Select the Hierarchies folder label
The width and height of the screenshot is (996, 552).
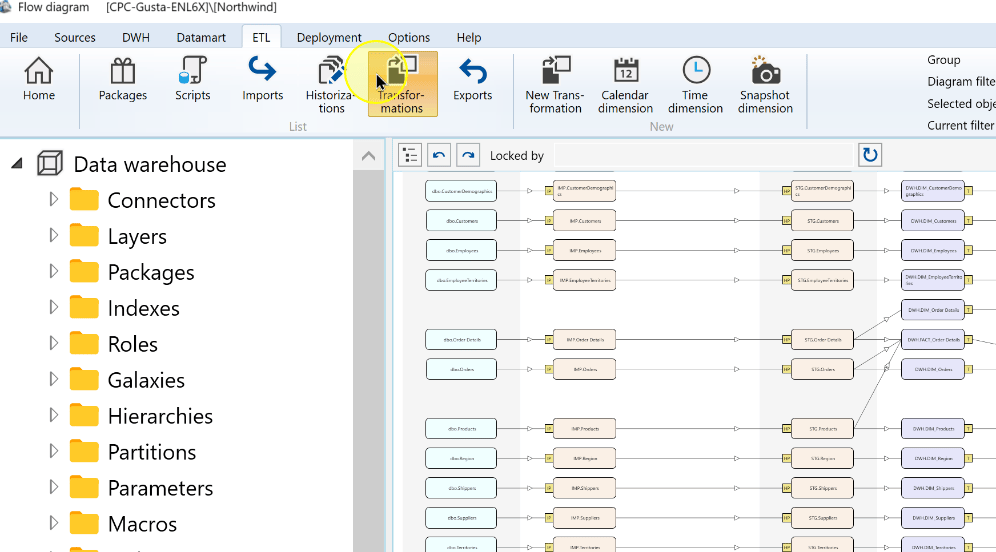pyautogui.click(x=160, y=416)
